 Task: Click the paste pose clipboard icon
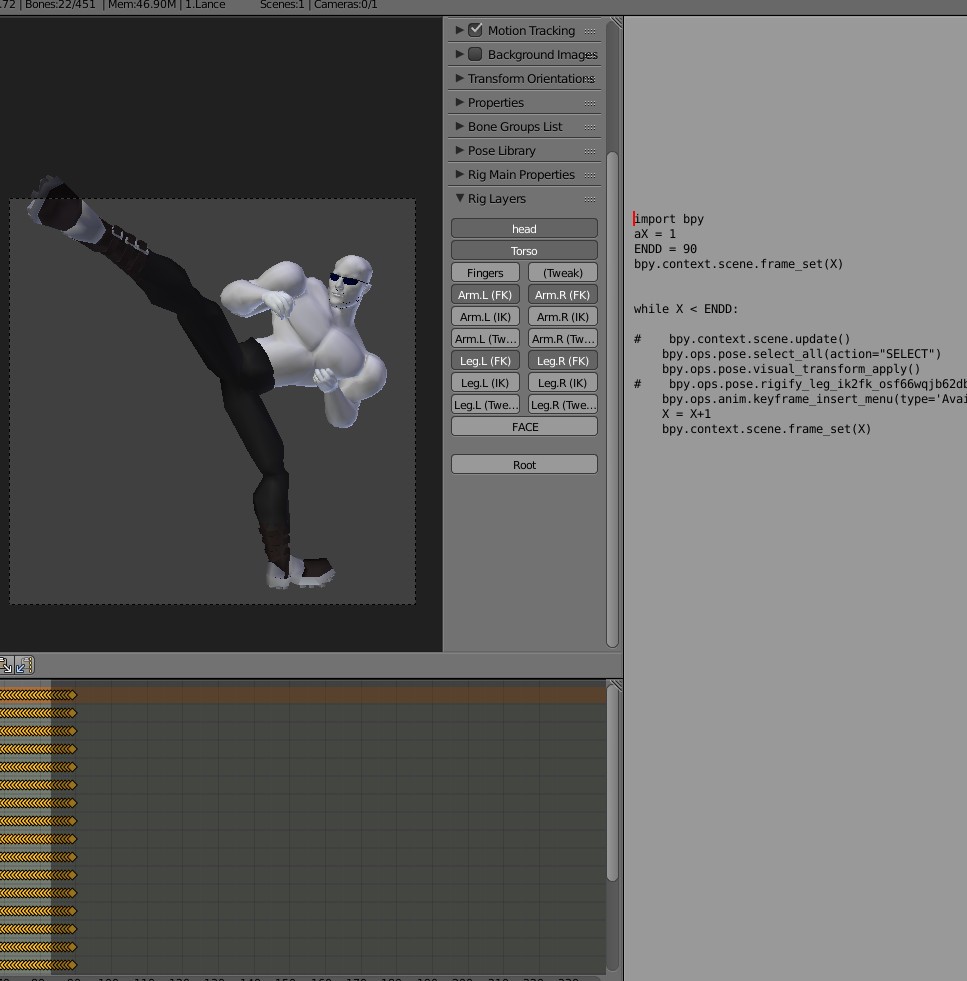pyautogui.click(x=24, y=665)
